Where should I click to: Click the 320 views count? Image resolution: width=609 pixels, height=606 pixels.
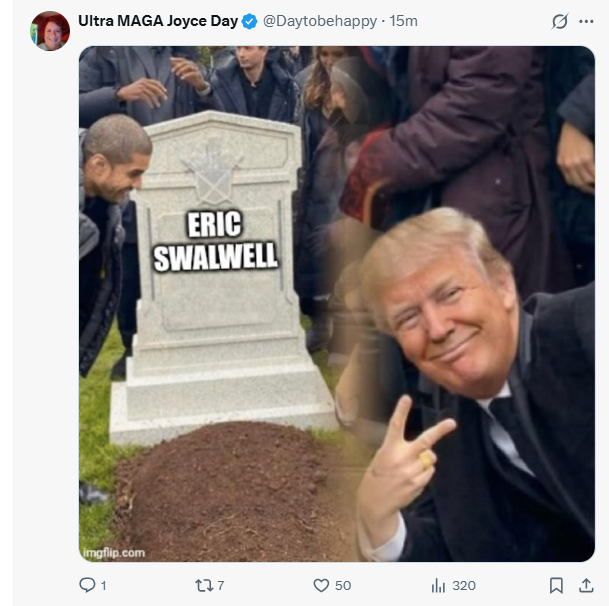pyautogui.click(x=463, y=585)
